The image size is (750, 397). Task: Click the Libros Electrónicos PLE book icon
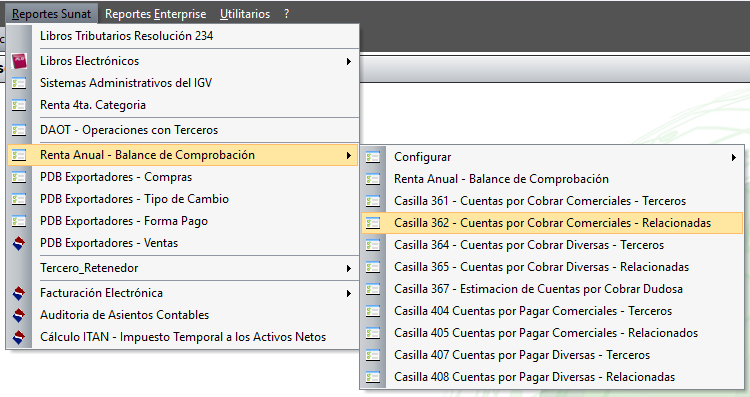pos(19,61)
